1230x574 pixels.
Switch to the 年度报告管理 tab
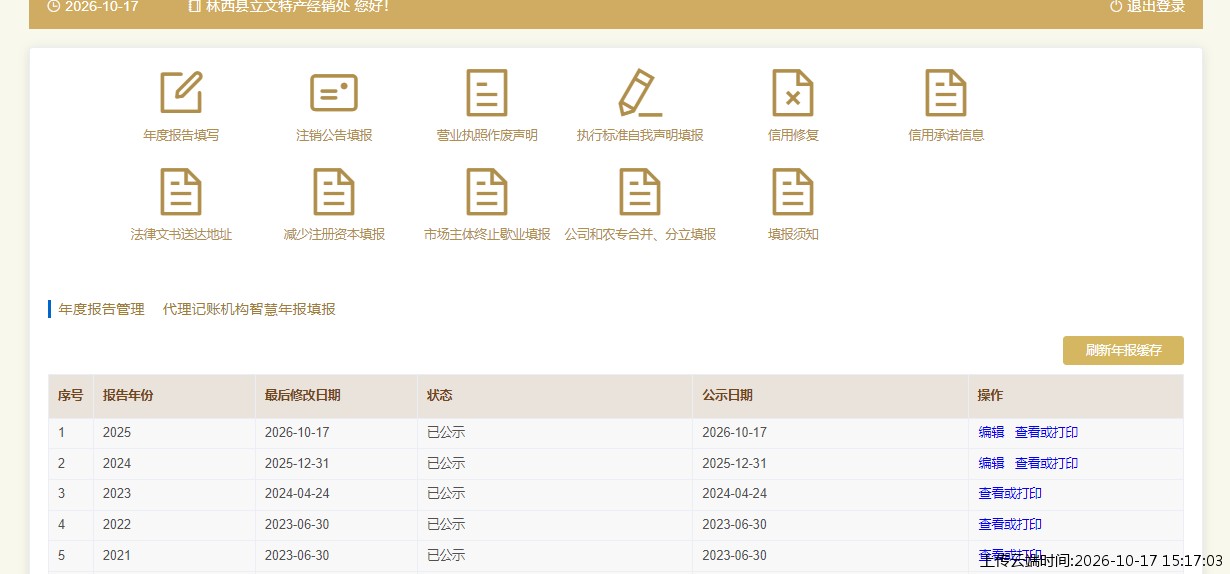[x=101, y=309]
